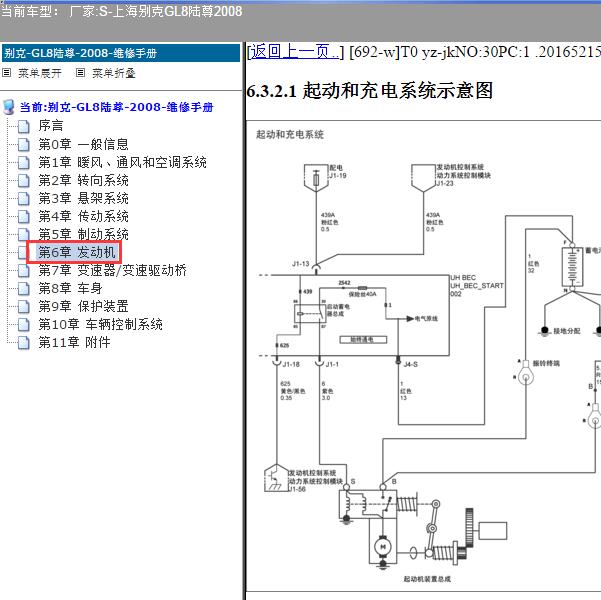Select 第2章 转向系统 in the tree

tap(84, 180)
